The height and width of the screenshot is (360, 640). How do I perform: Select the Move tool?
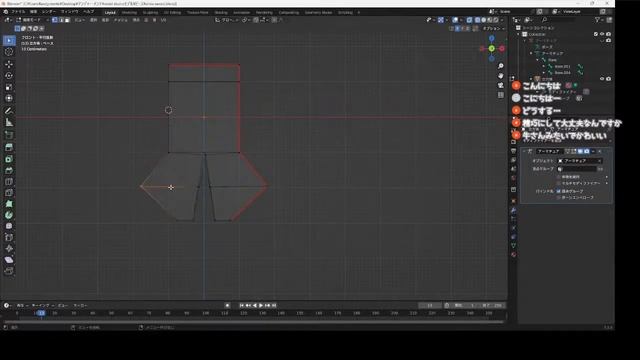9,64
